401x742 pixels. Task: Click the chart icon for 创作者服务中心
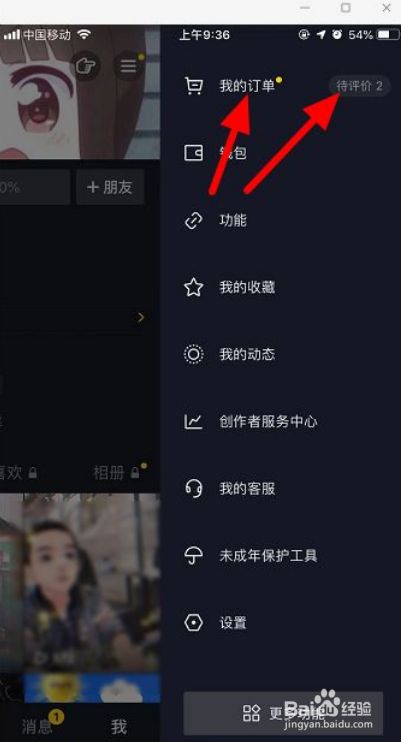193,421
